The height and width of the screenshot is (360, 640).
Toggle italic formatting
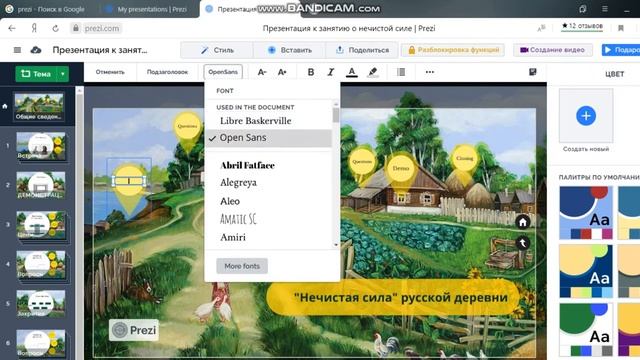[x=331, y=72]
